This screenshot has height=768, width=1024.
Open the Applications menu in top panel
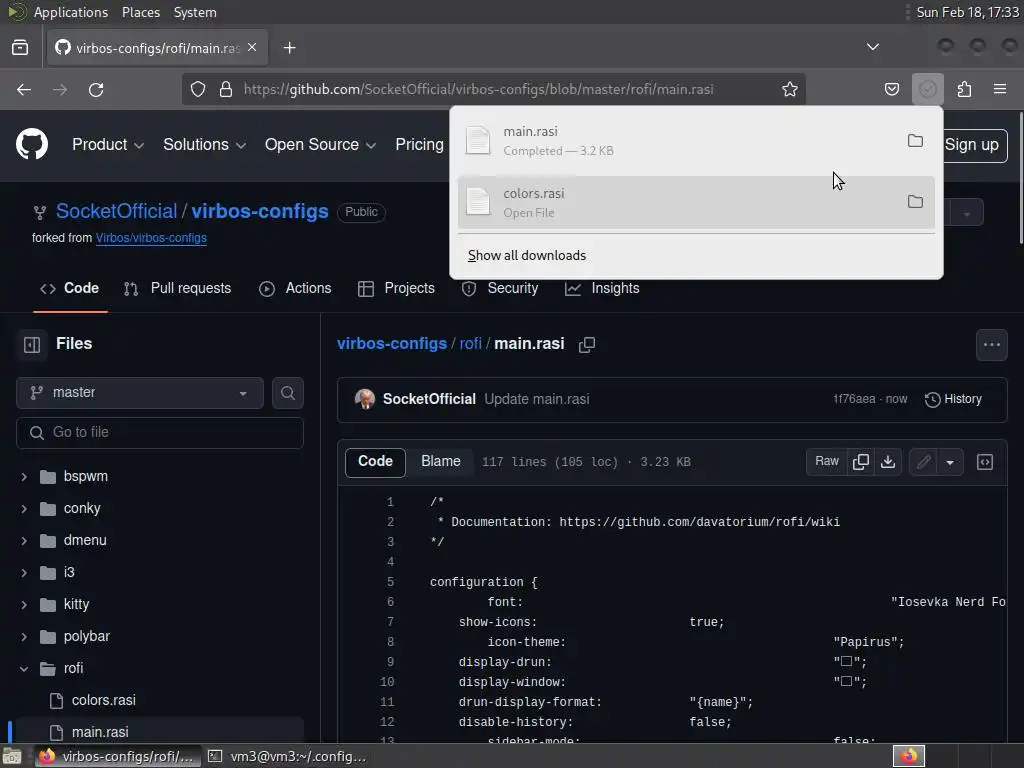tap(71, 12)
